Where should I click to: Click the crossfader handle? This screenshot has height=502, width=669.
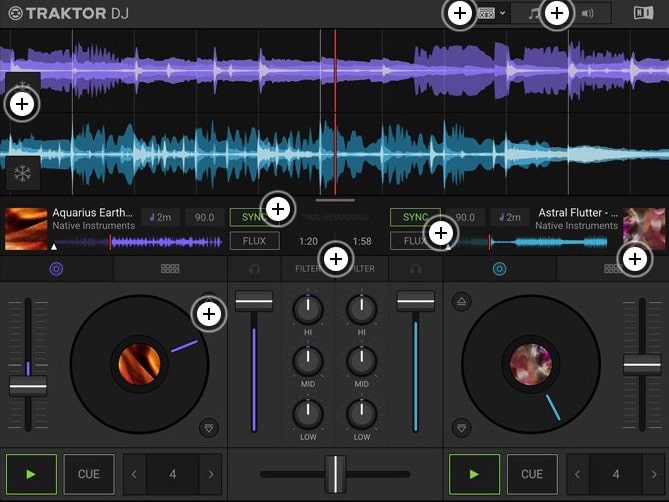(x=335, y=474)
